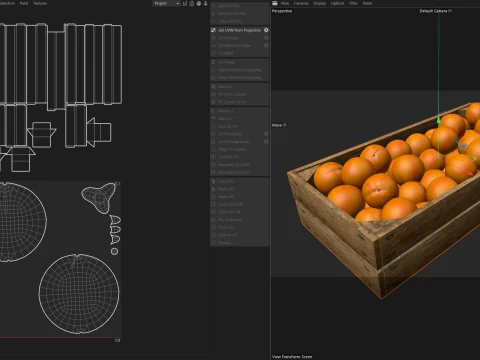480x360 pixels.
Task: Choose Cycle UV CW
Action: (240, 212)
